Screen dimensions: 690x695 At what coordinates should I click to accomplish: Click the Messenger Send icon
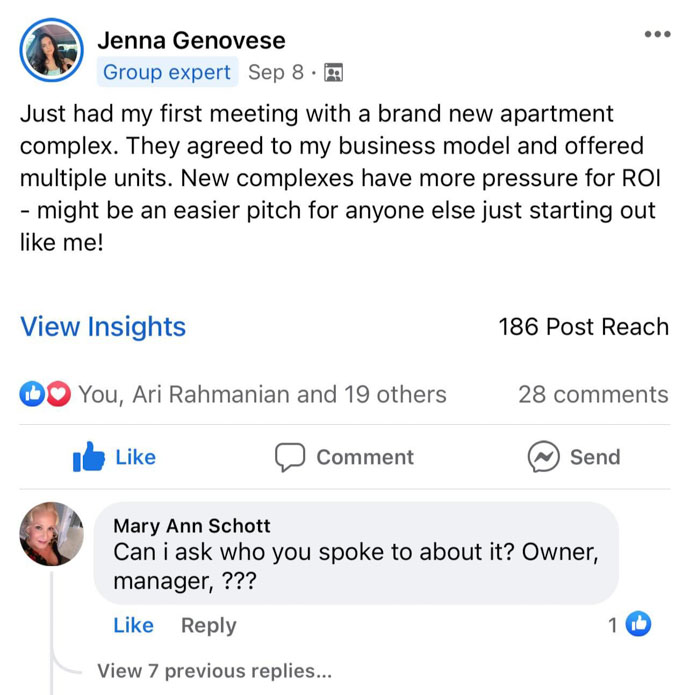(x=543, y=457)
